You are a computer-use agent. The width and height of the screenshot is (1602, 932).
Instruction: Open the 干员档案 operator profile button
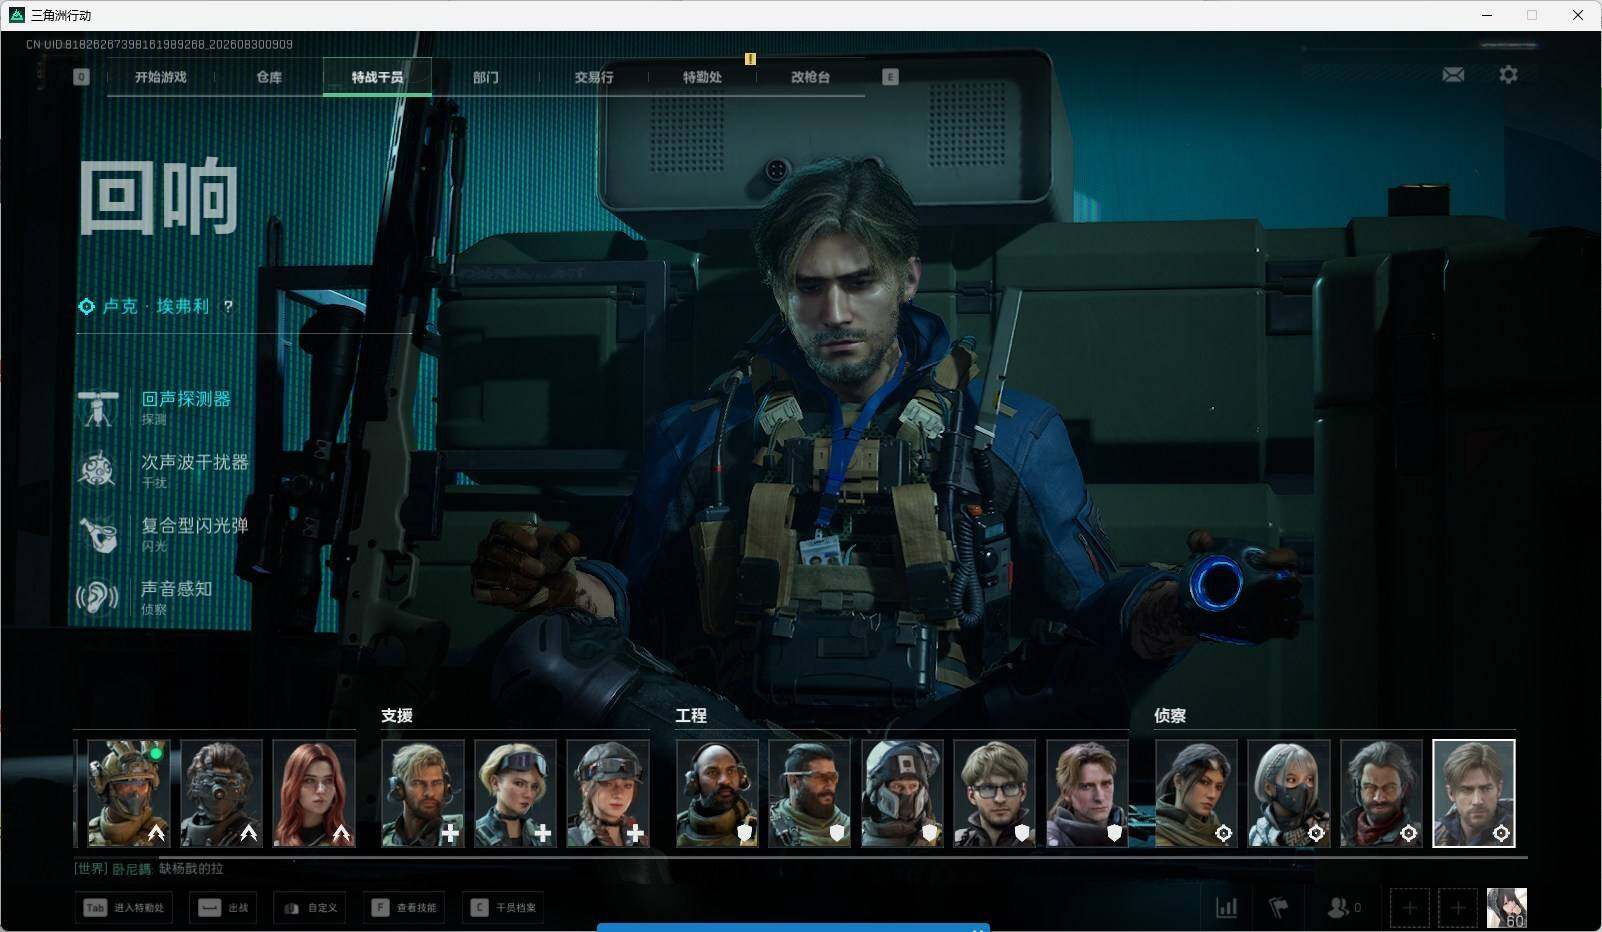(x=503, y=908)
